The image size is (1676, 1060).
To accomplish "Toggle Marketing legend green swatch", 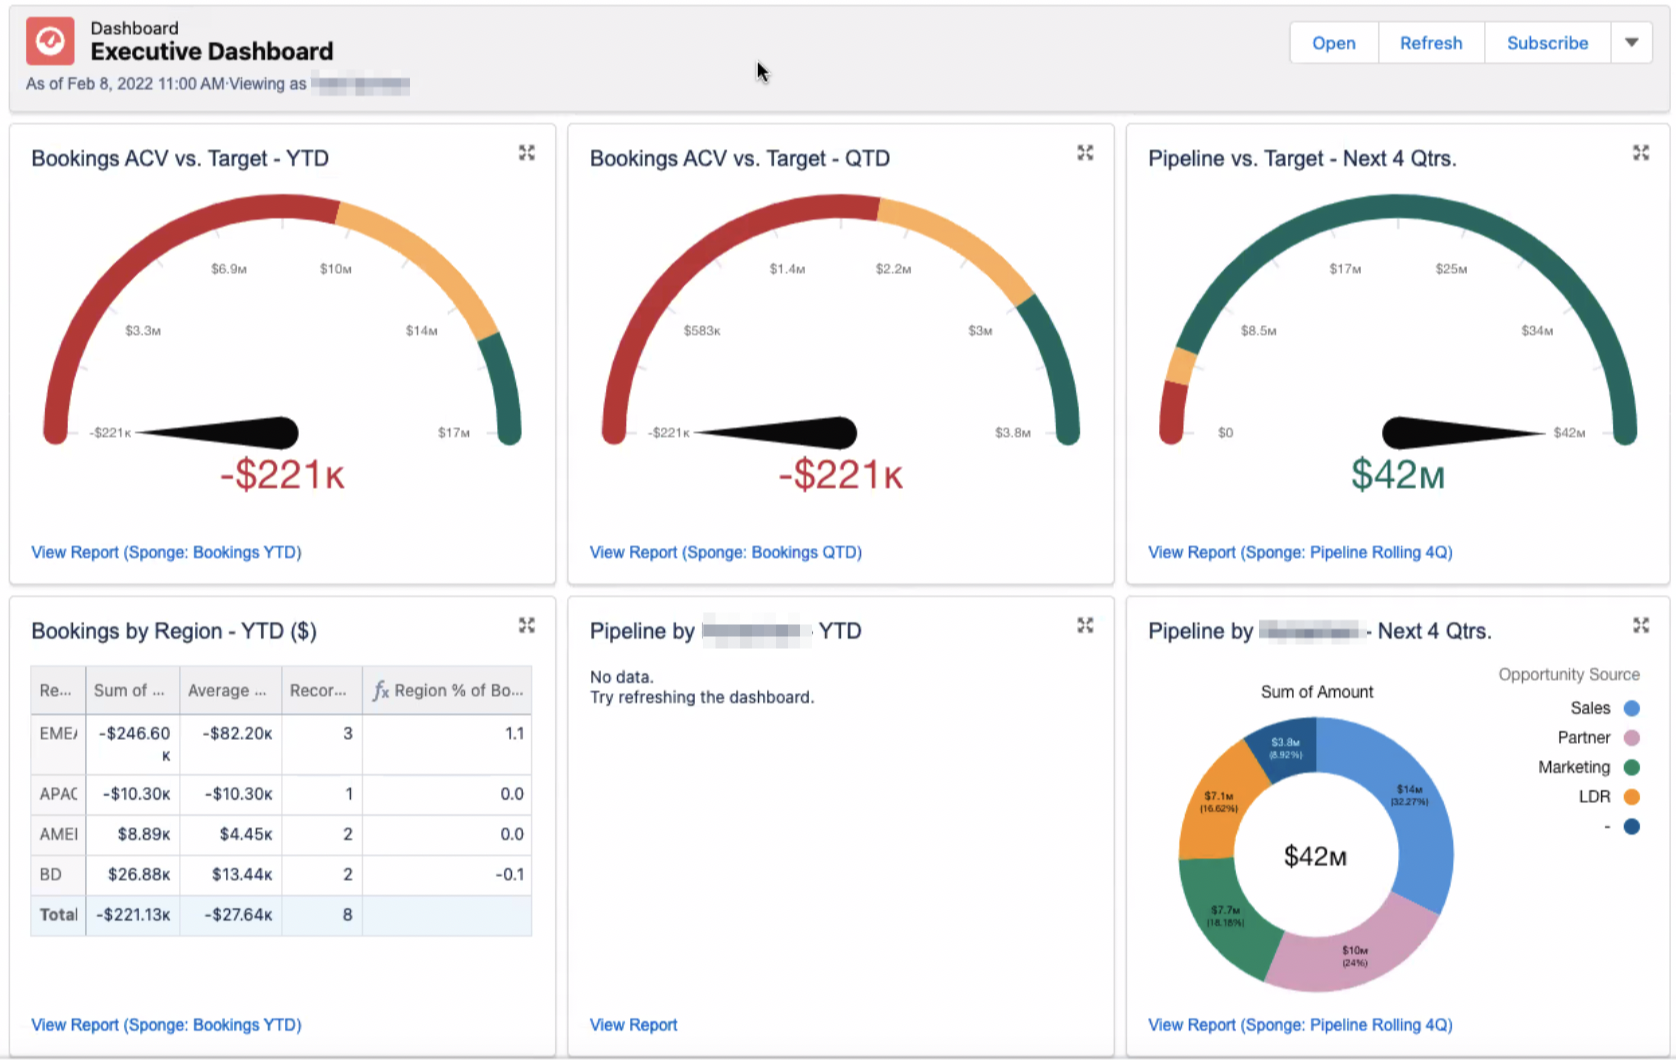I will [1631, 767].
